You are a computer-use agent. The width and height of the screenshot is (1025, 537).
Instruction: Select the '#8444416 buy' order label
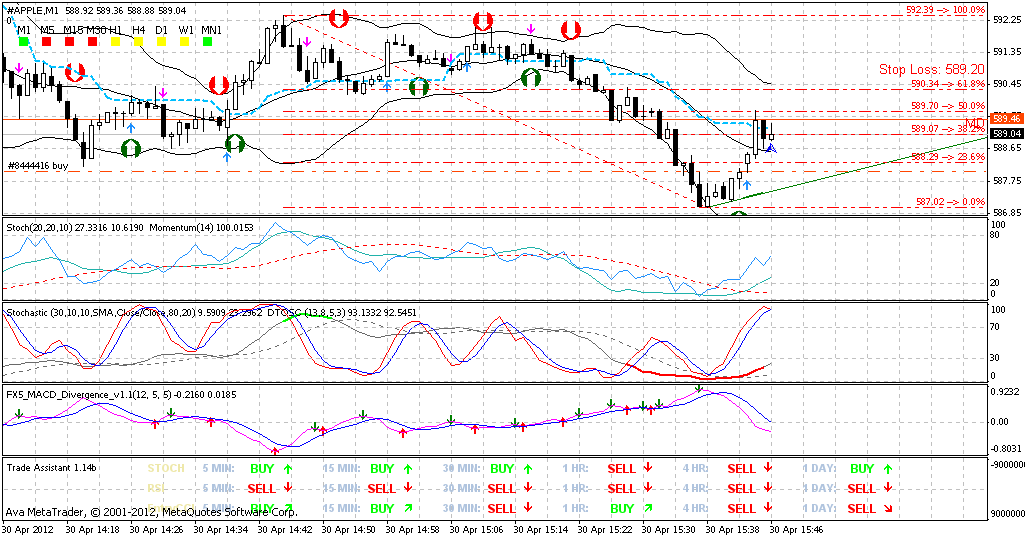point(38,166)
